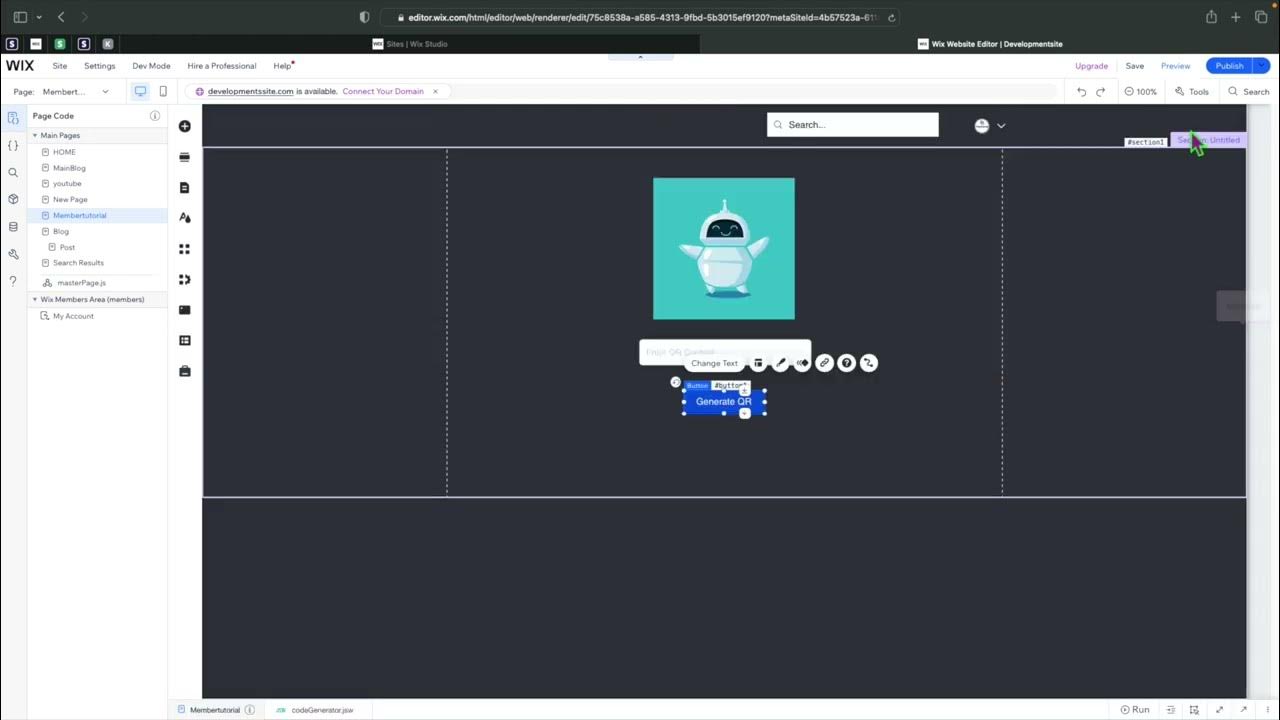Click the link chain icon in floating toolbar
Viewport: 1280px width, 720px height.
tap(824, 363)
